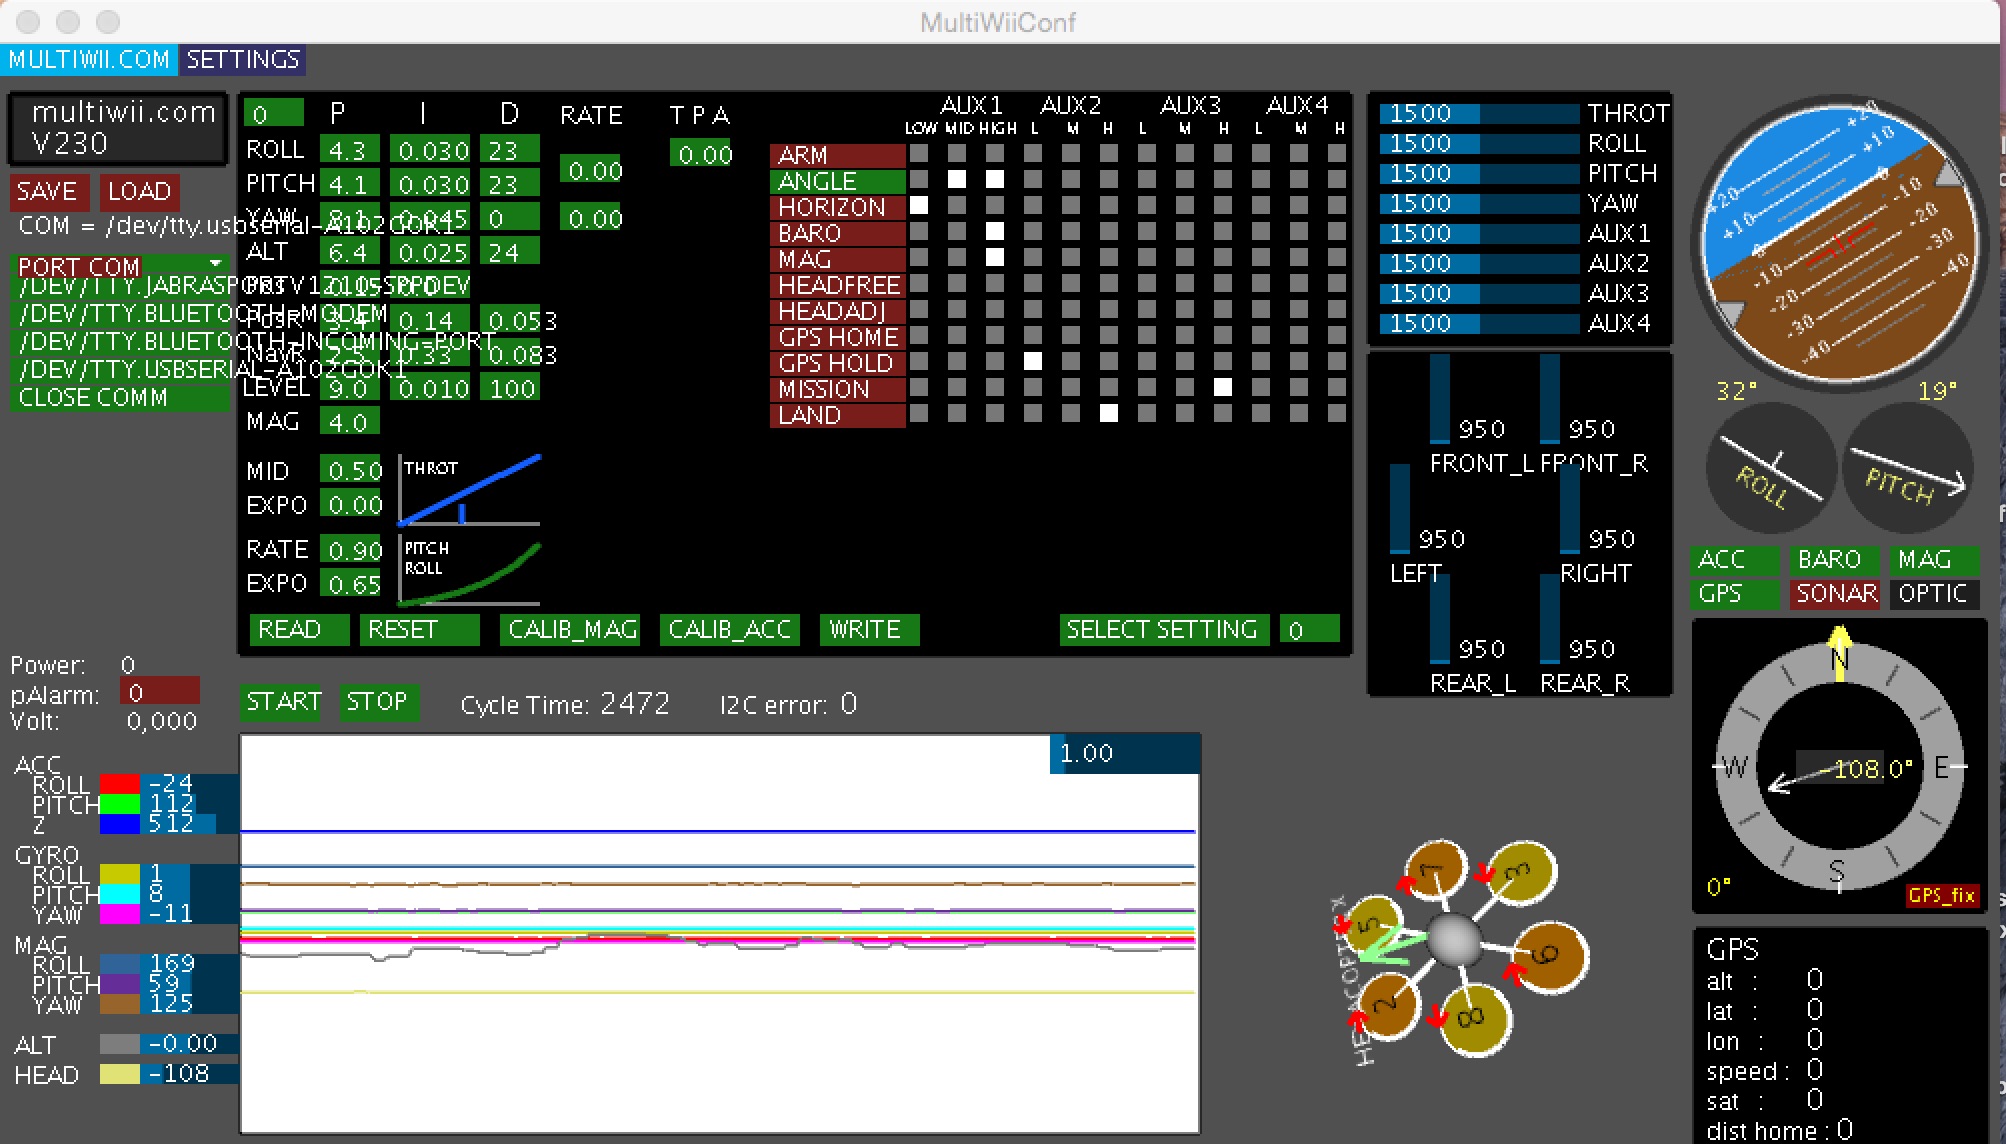The width and height of the screenshot is (2006, 1144).
Task: Click the SELECT SETTING button
Action: pyautogui.click(x=1164, y=629)
